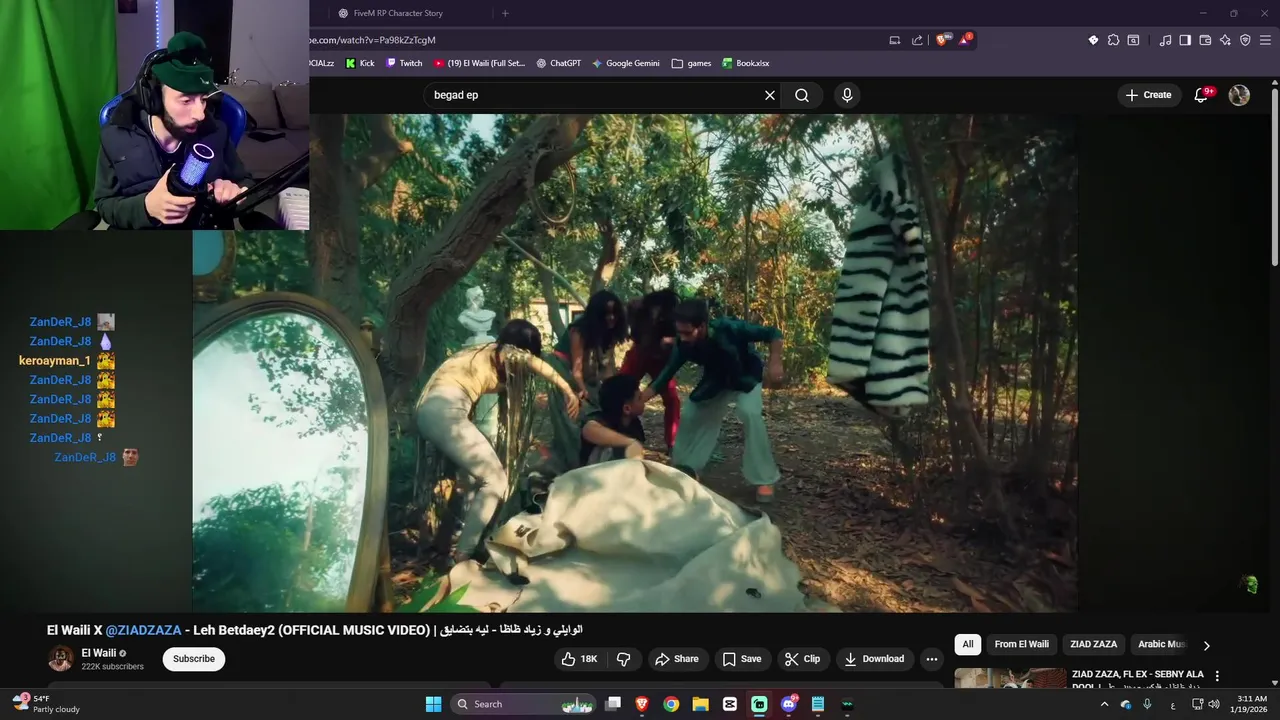
Task: Click the Create button on YouTube
Action: pos(1148,95)
